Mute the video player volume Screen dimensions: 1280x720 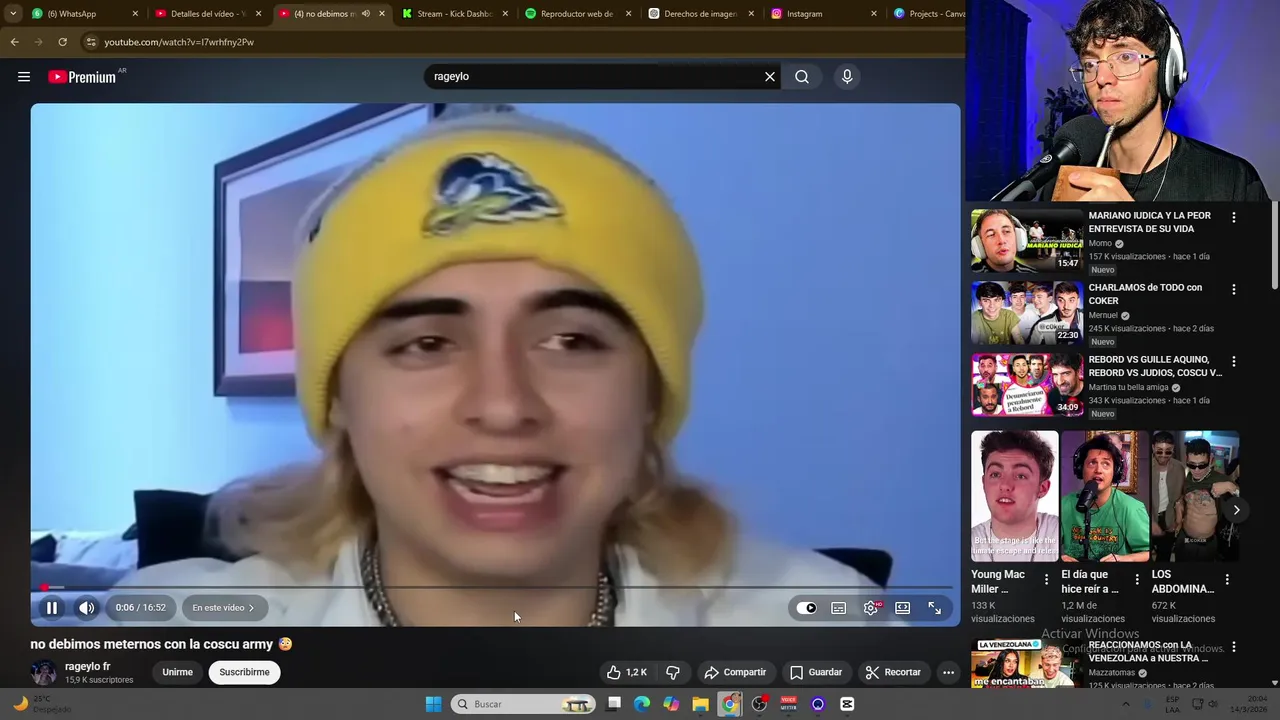[x=87, y=608]
